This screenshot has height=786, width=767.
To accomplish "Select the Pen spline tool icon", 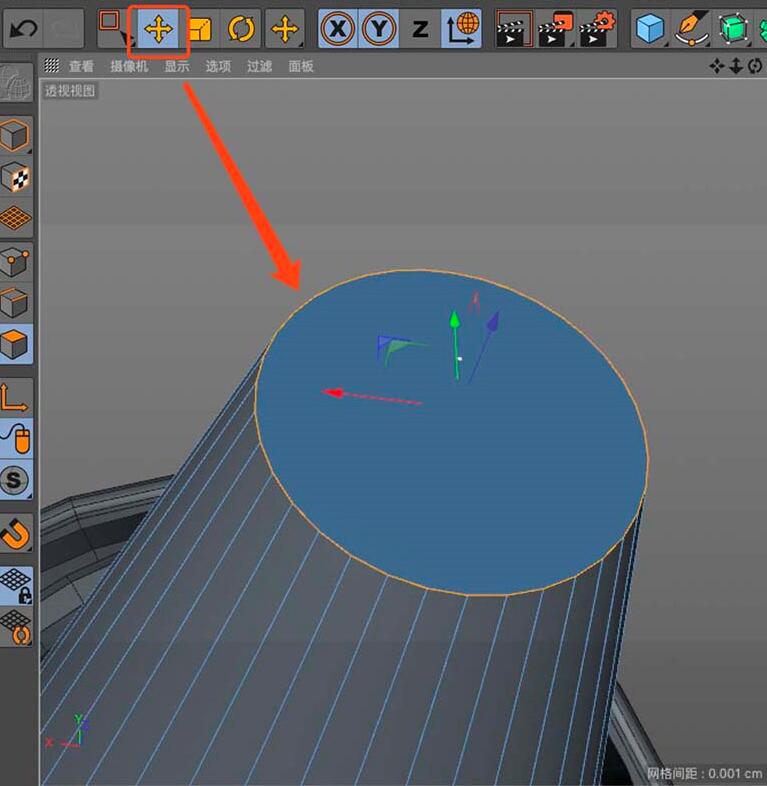I will pyautogui.click(x=692, y=29).
